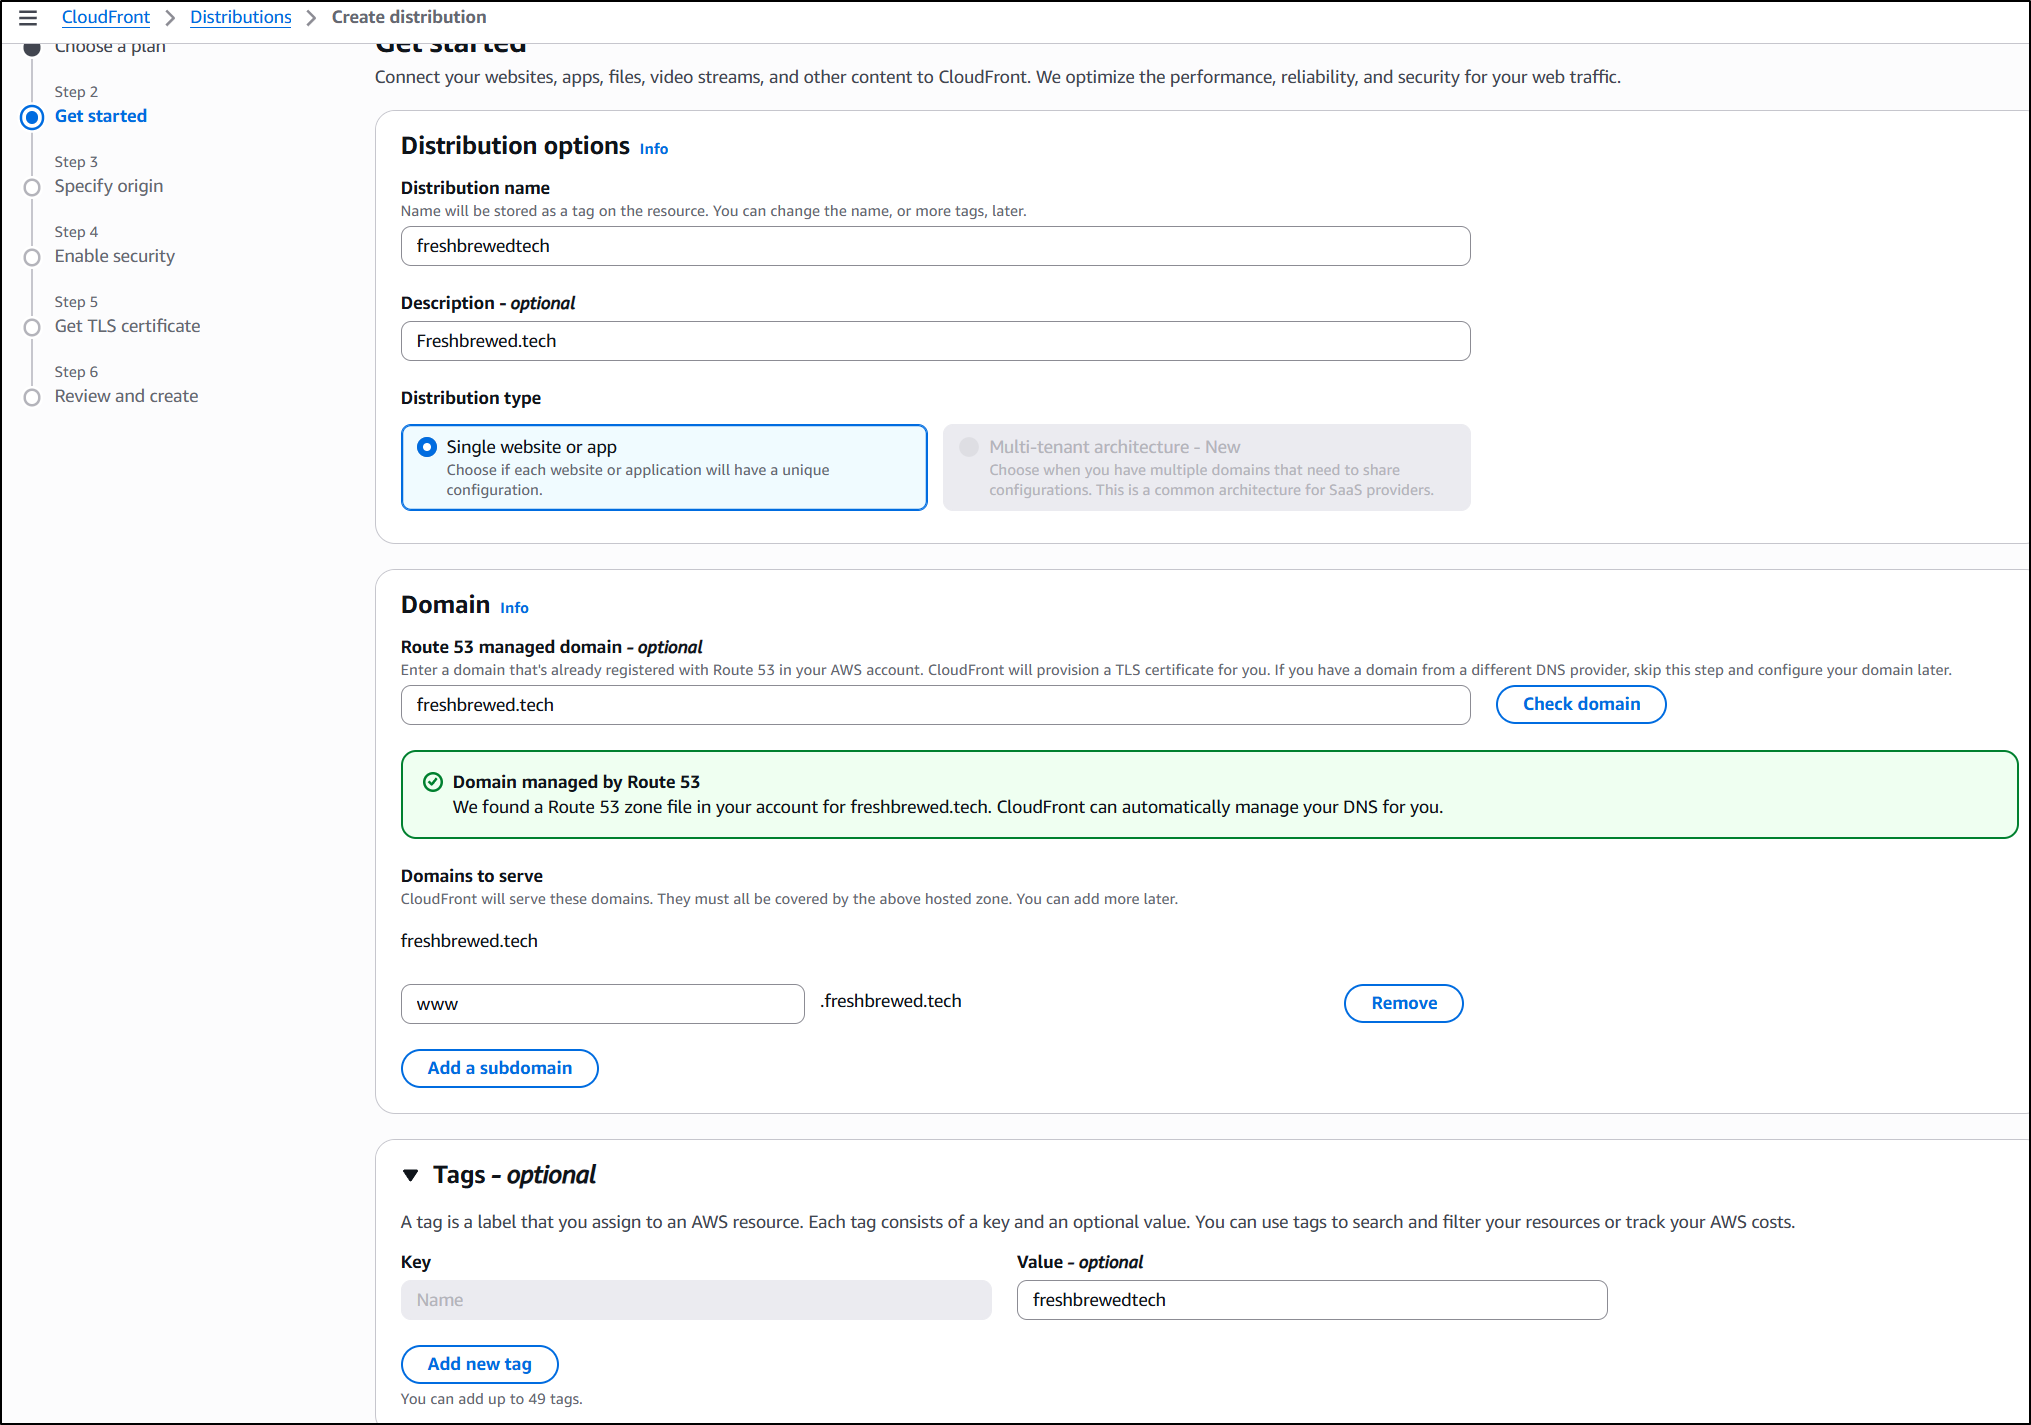The image size is (2031, 1425).
Task: Click the Step 2 radio indicator icon
Action: click(32, 117)
